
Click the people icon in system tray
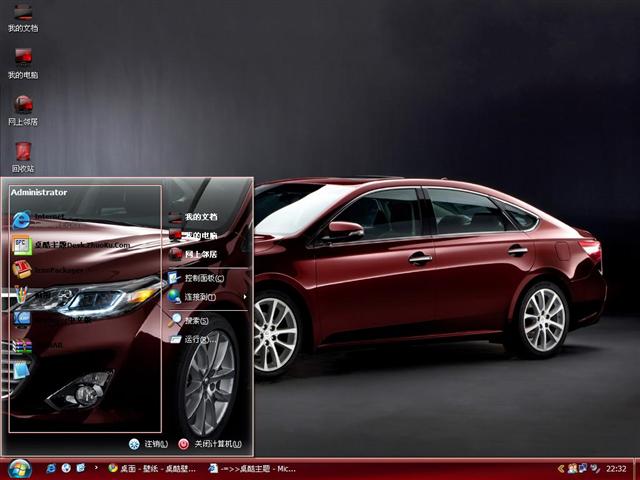click(572, 469)
